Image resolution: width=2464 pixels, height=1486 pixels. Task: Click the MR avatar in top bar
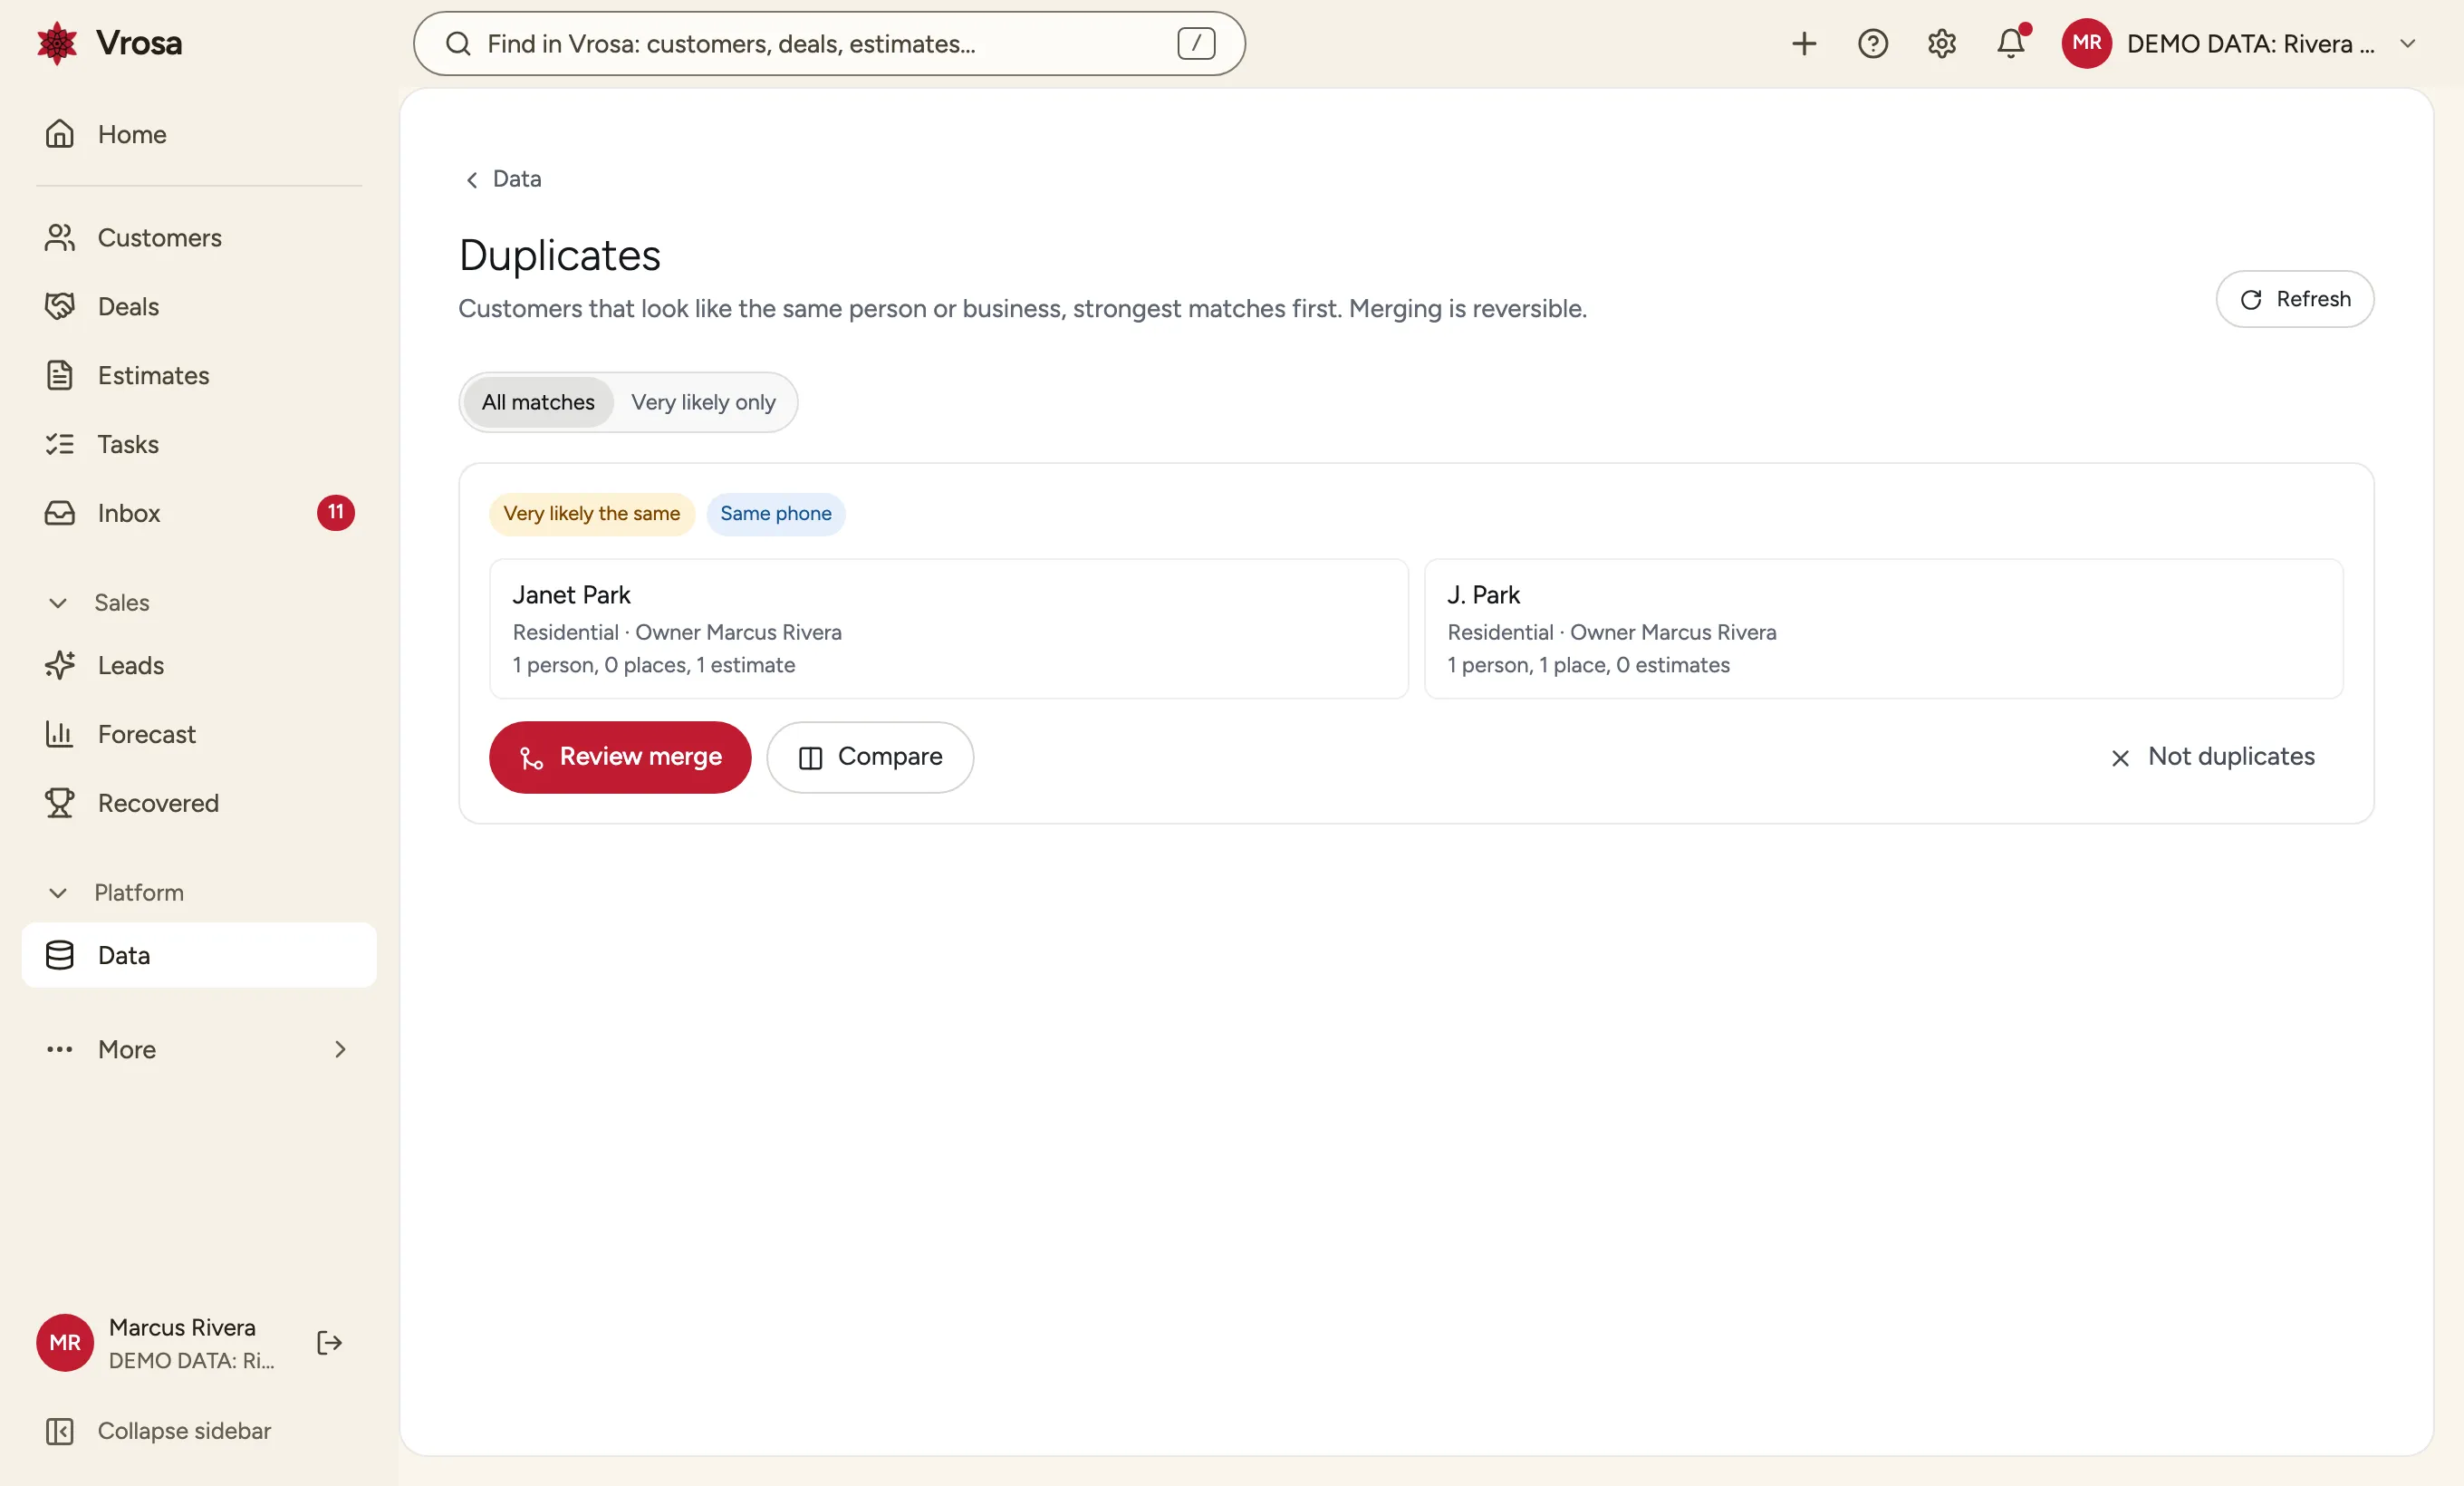pos(2087,44)
